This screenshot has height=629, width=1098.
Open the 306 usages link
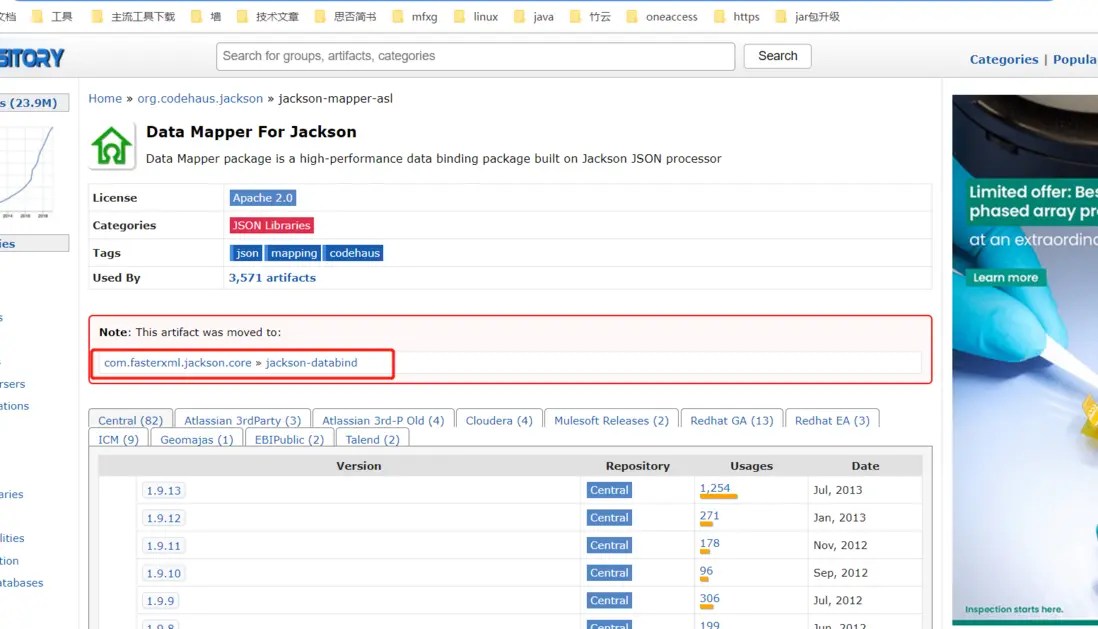tap(709, 598)
